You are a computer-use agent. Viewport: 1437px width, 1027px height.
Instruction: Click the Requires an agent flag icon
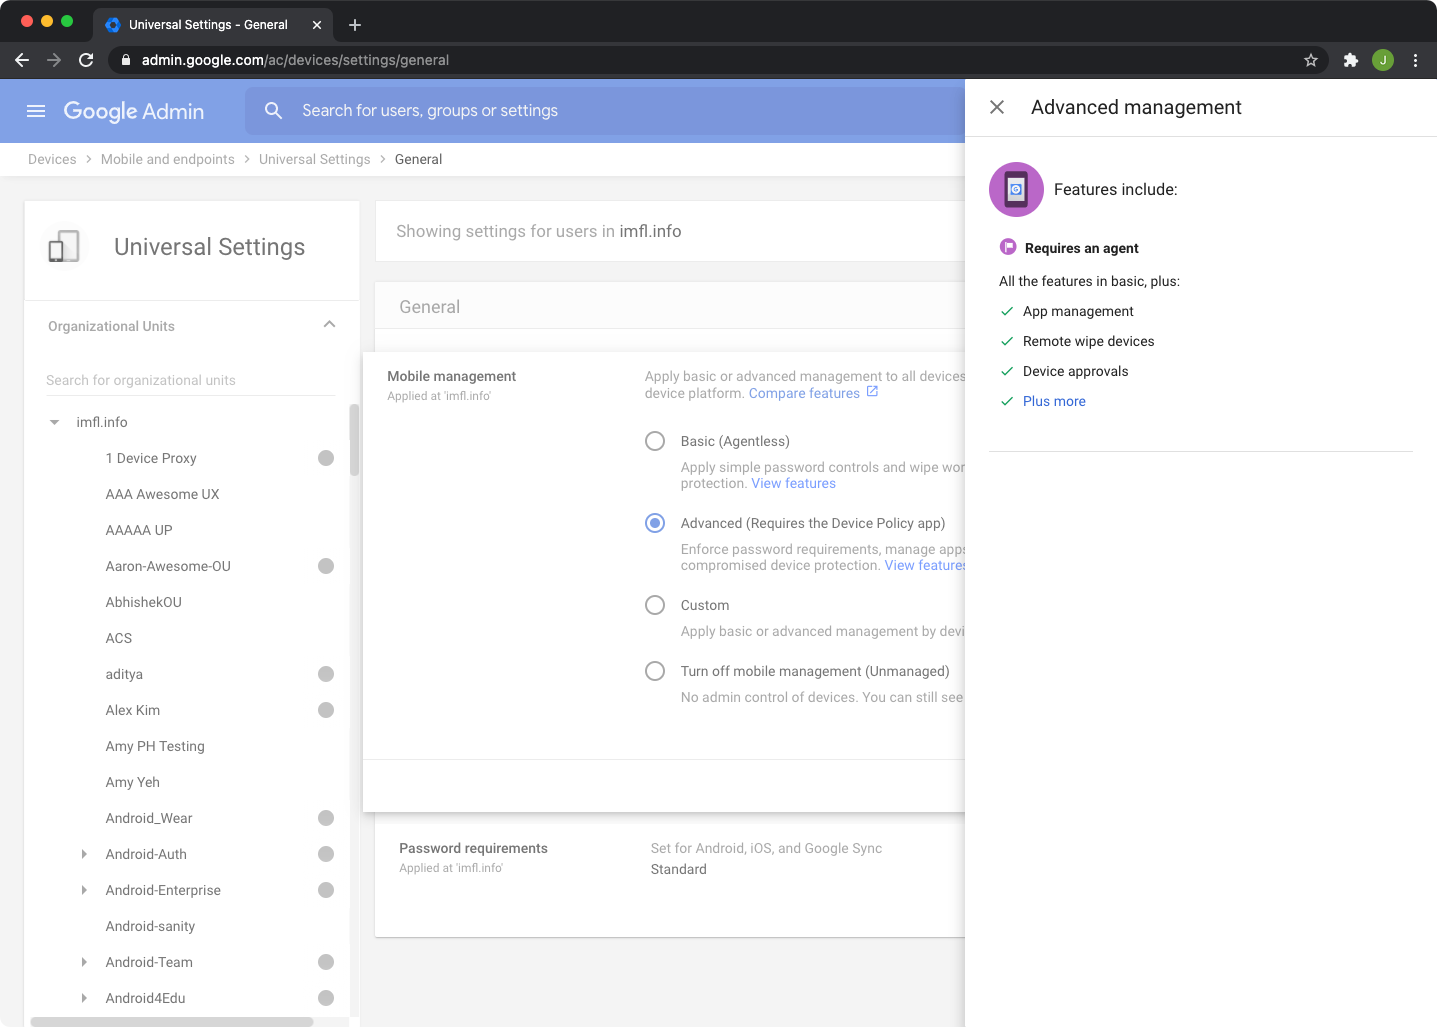1008,247
